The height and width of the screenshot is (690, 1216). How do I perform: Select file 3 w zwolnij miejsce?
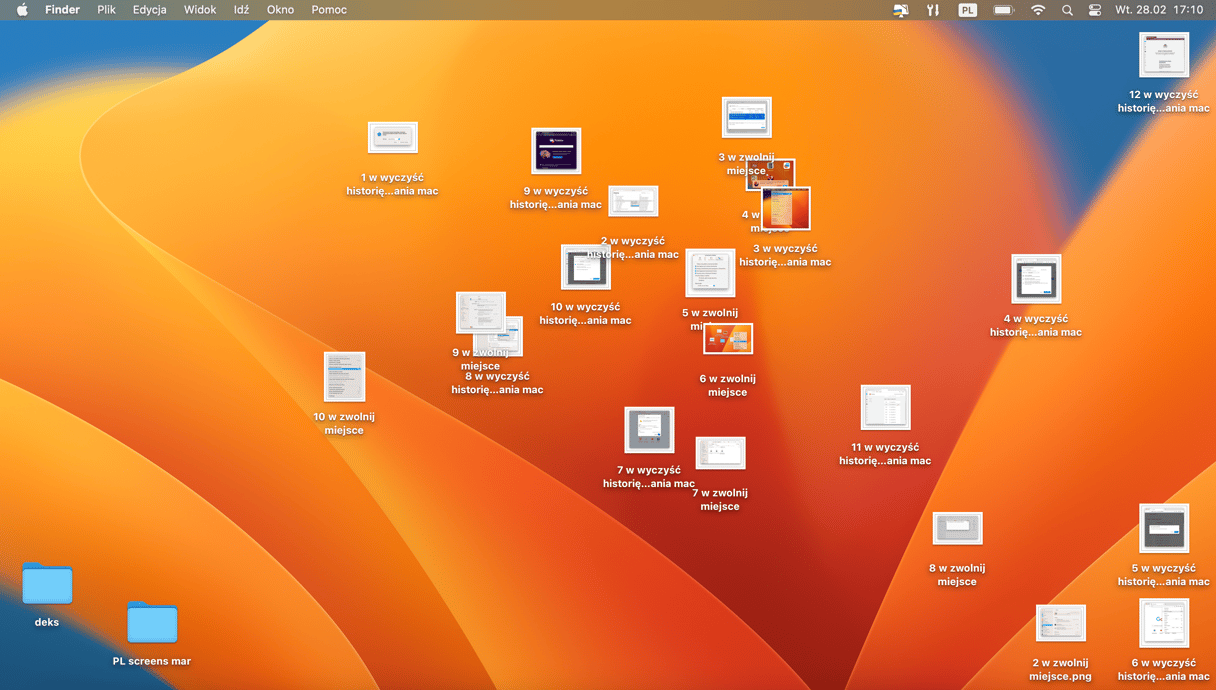click(747, 118)
